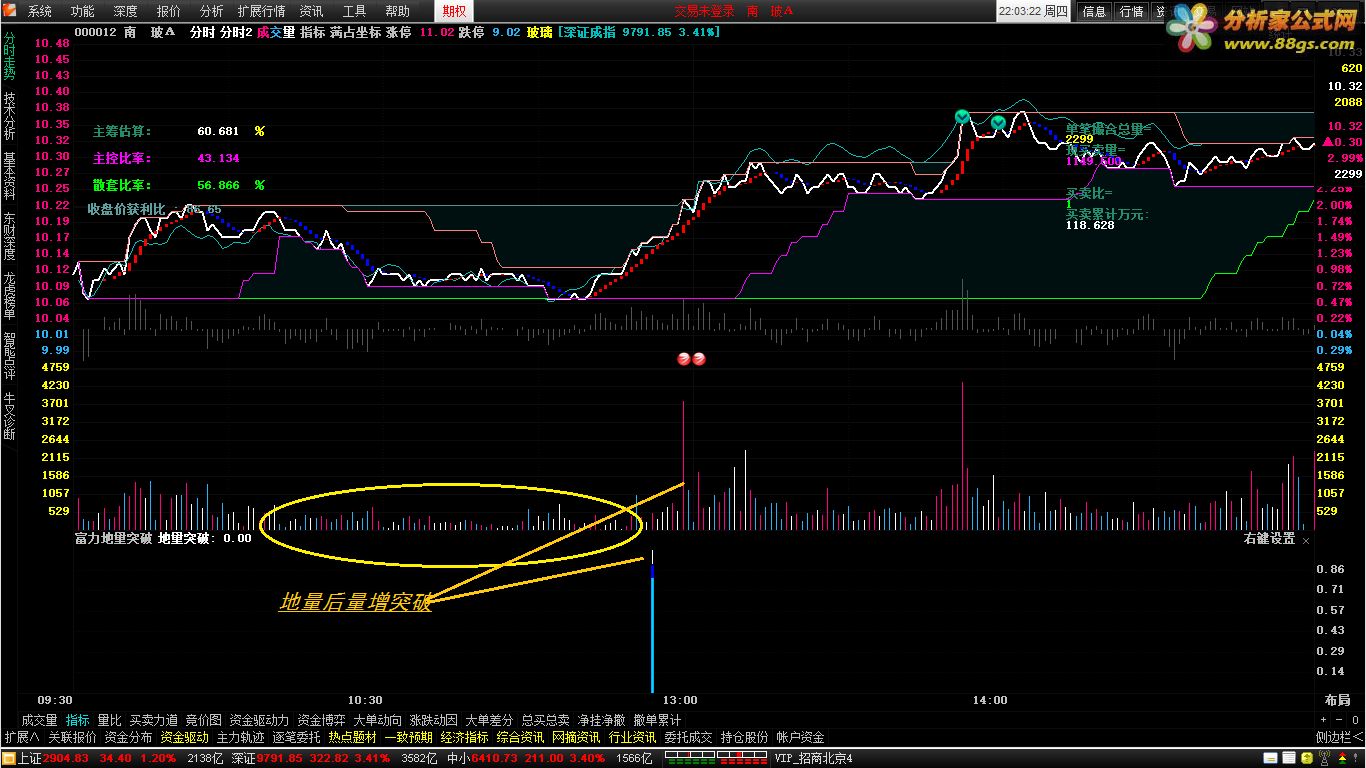Select the 涨跌动因 bottom tab
The width and height of the screenshot is (1366, 768).
(433, 720)
